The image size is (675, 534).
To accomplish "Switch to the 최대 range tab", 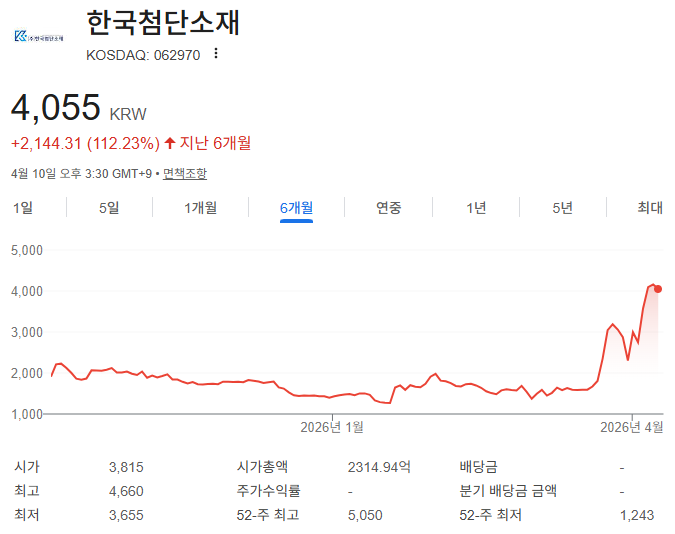I will (x=650, y=208).
